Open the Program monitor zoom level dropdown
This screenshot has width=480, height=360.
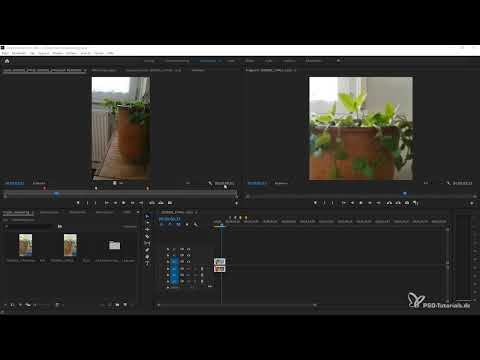tap(281, 183)
